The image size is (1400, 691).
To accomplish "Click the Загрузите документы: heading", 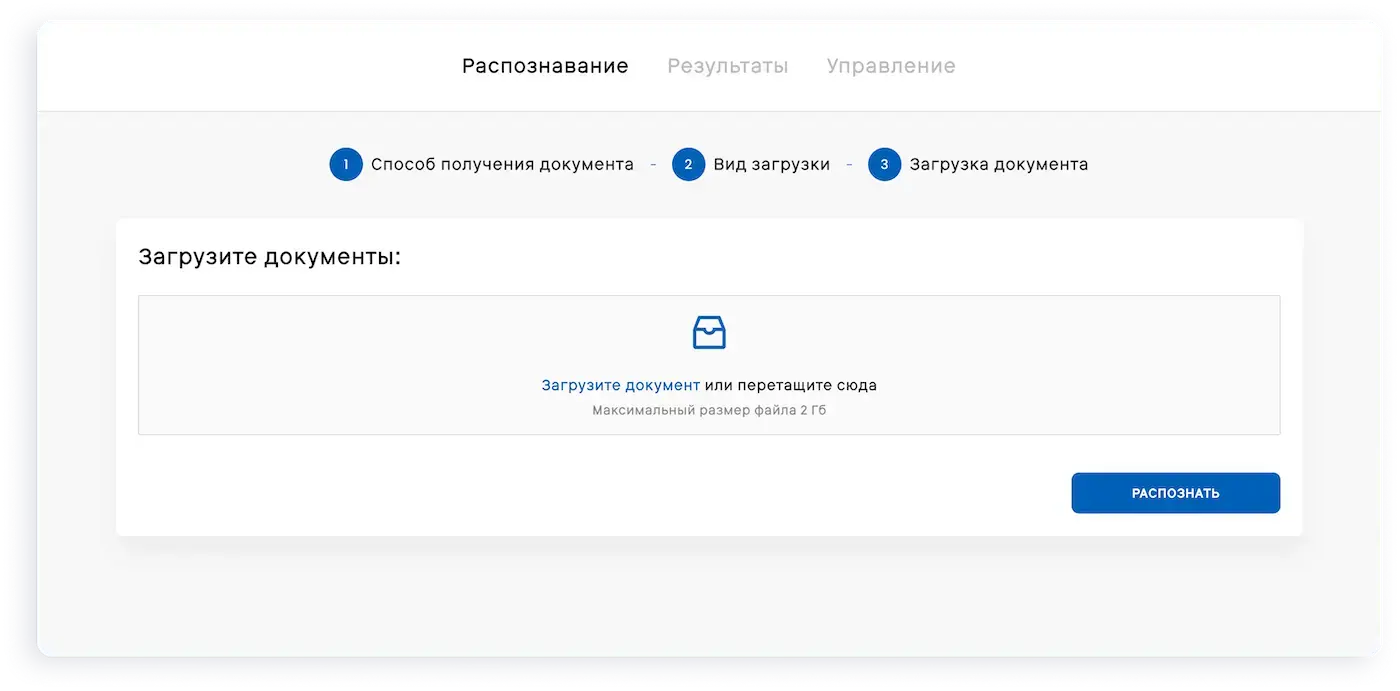I will pyautogui.click(x=269, y=257).
